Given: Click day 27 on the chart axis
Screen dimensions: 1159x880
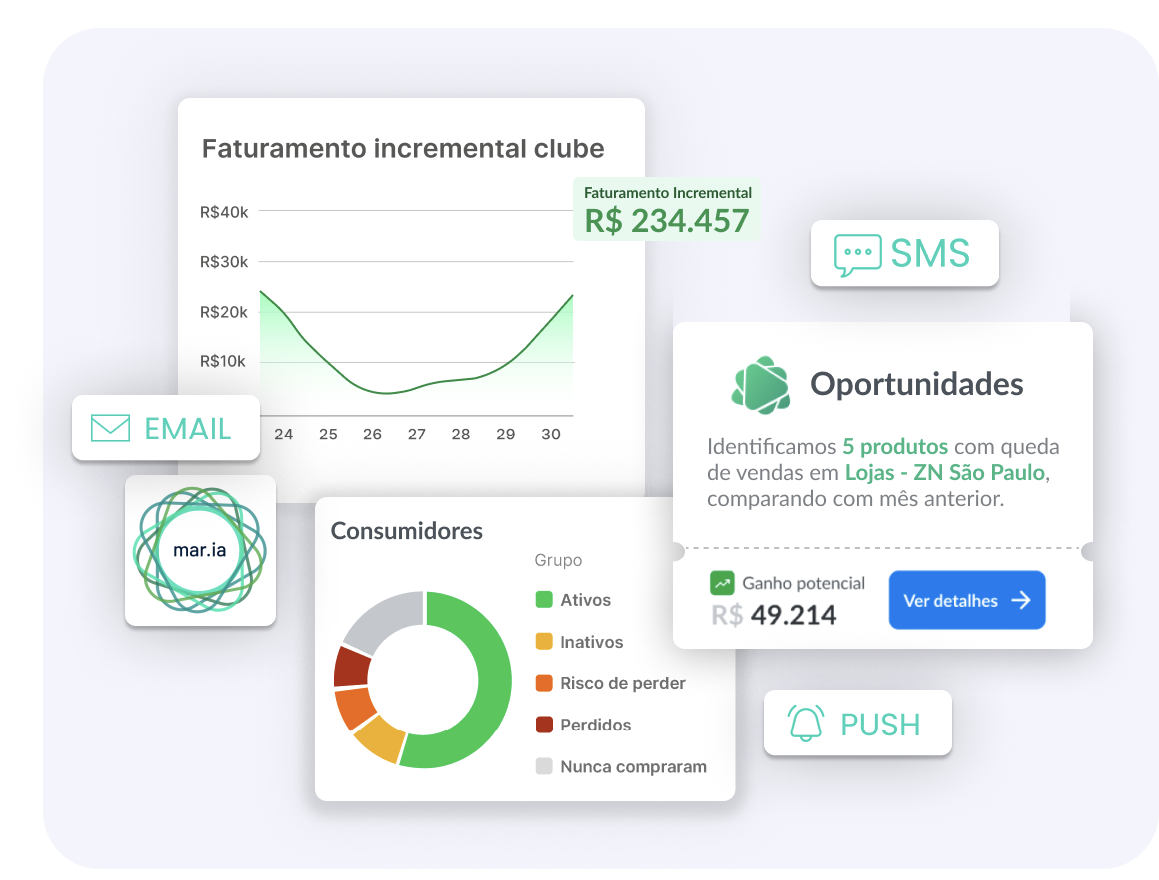Looking at the screenshot, I should 417,435.
